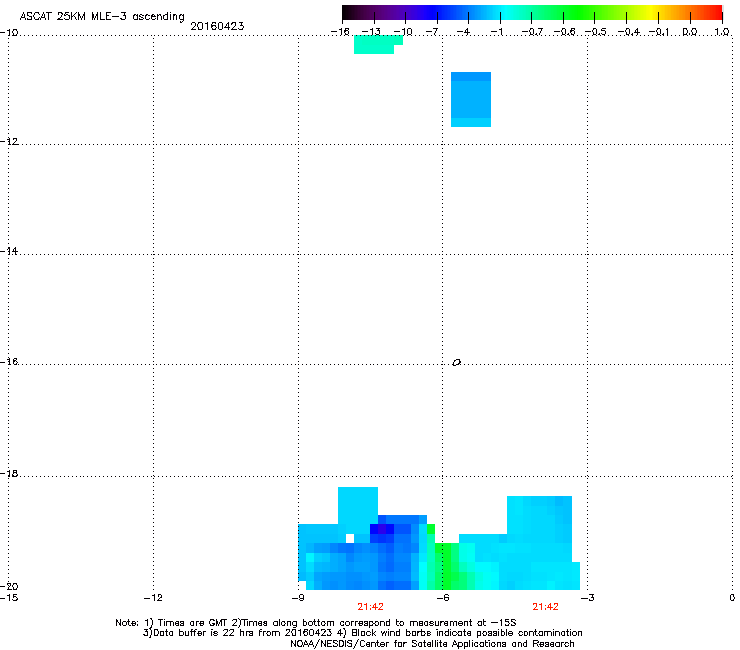Image resolution: width=740 pixels, height=650 pixels.
Task: Click the color scale label '1.0'
Action: [722, 32]
